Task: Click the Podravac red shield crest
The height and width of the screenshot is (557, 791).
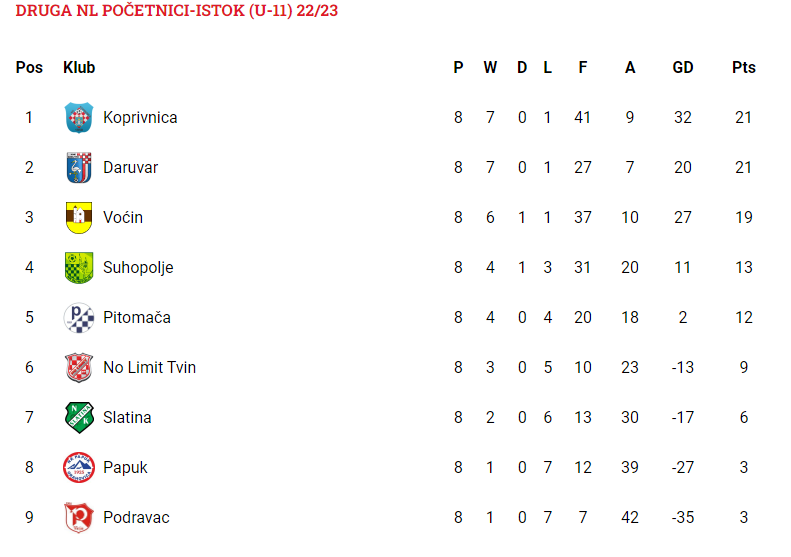Action: point(79,517)
